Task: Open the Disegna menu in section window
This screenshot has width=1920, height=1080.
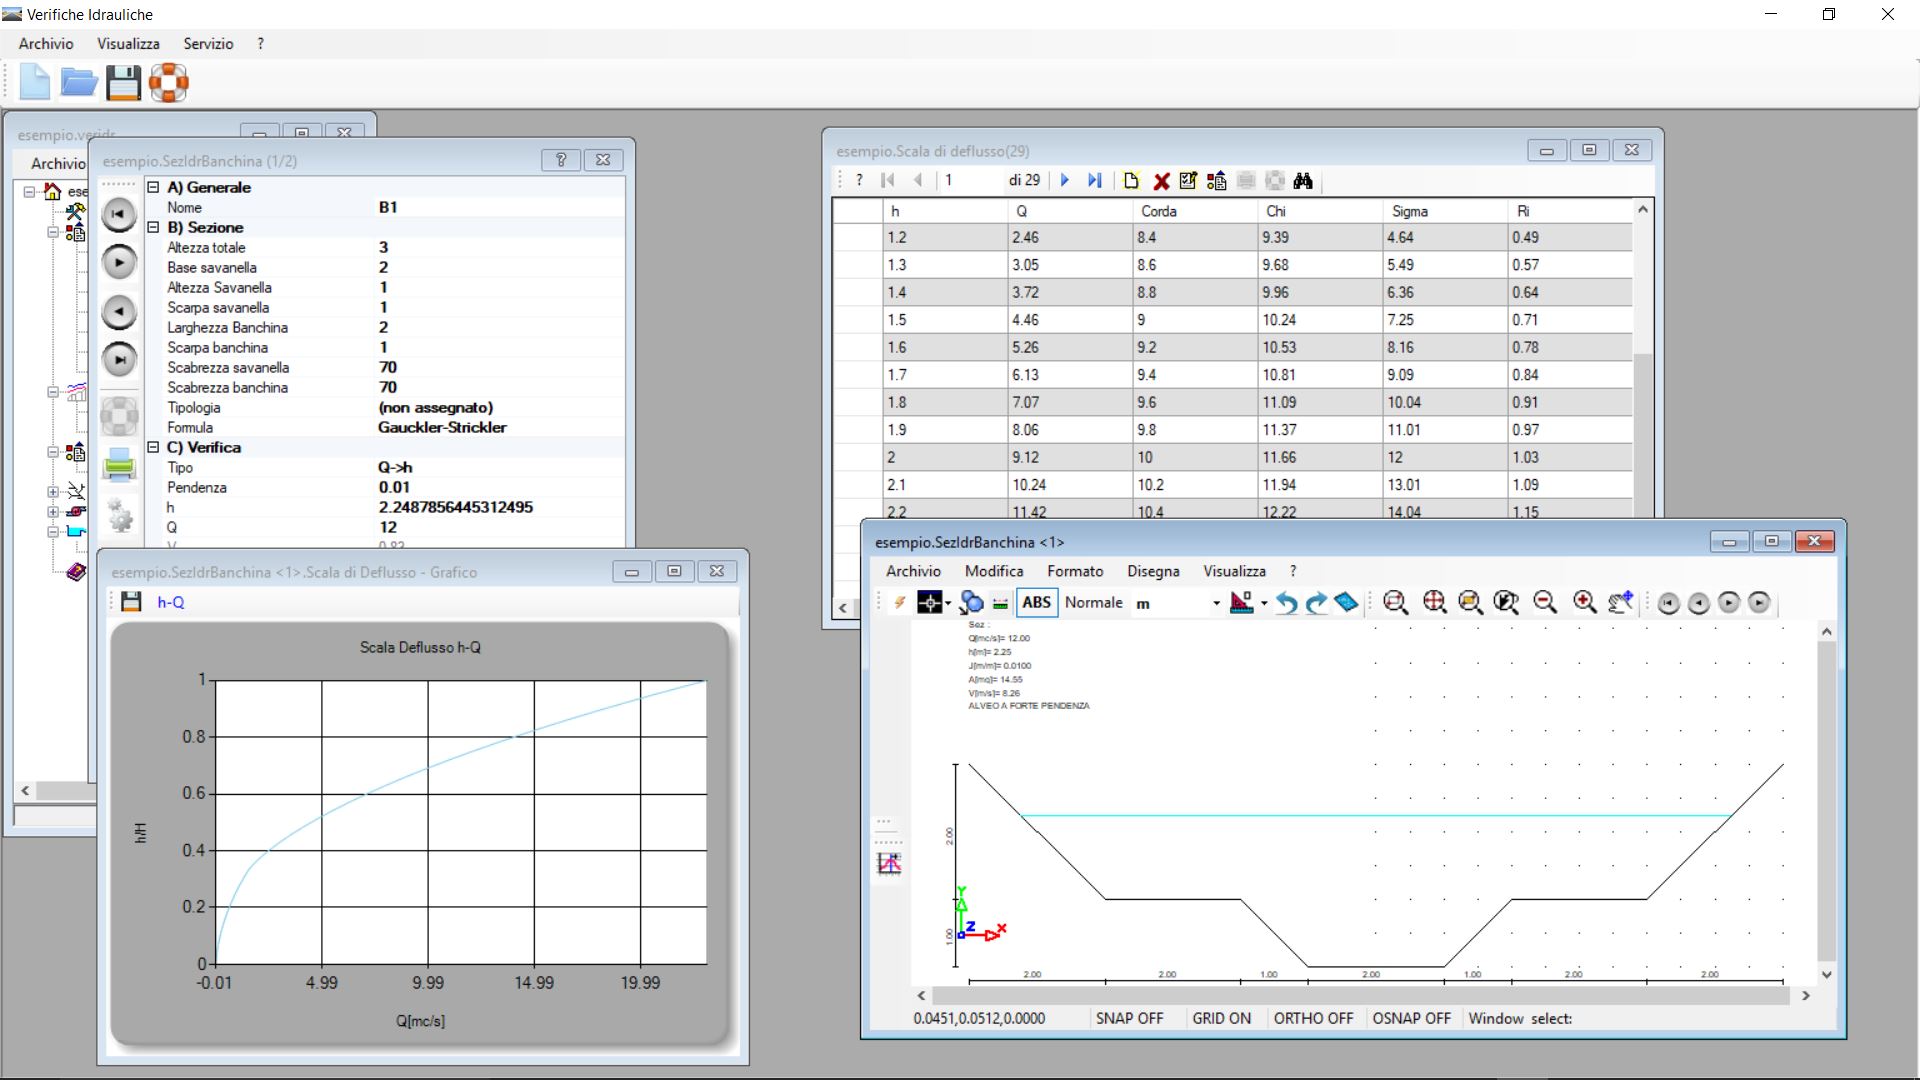Action: click(x=1153, y=571)
